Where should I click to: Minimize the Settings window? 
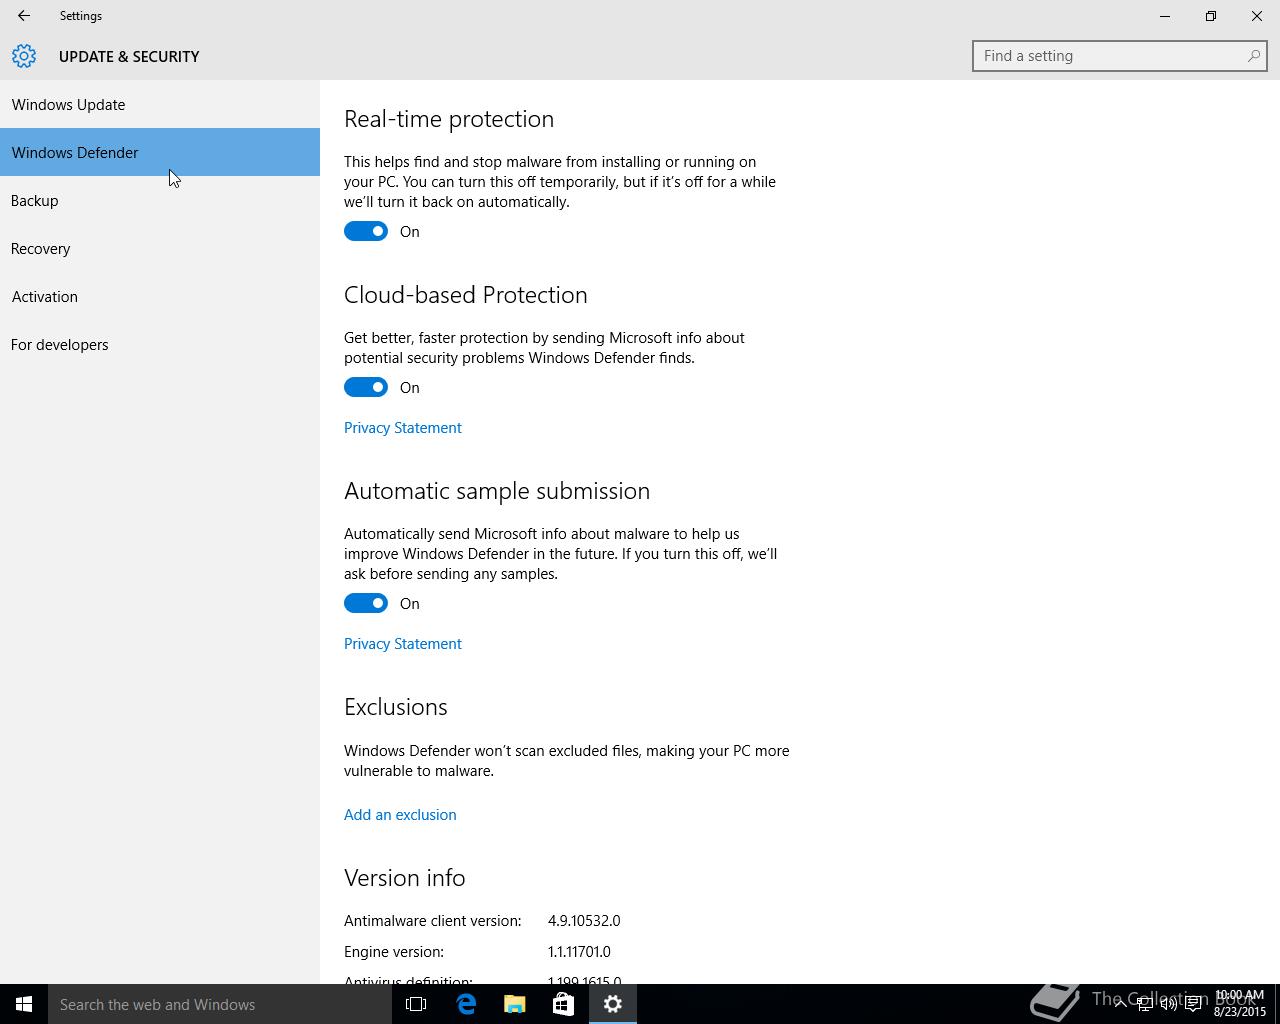click(1165, 16)
